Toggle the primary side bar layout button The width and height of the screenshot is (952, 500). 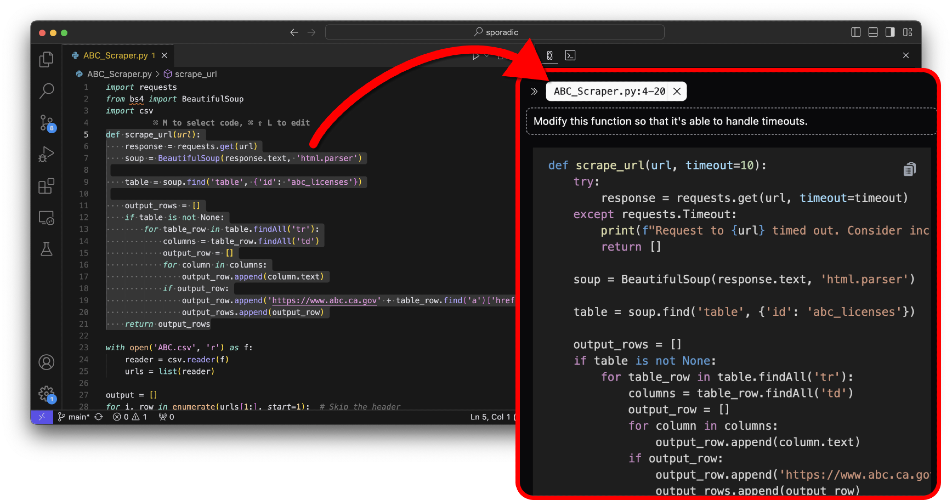pyautogui.click(x=855, y=32)
